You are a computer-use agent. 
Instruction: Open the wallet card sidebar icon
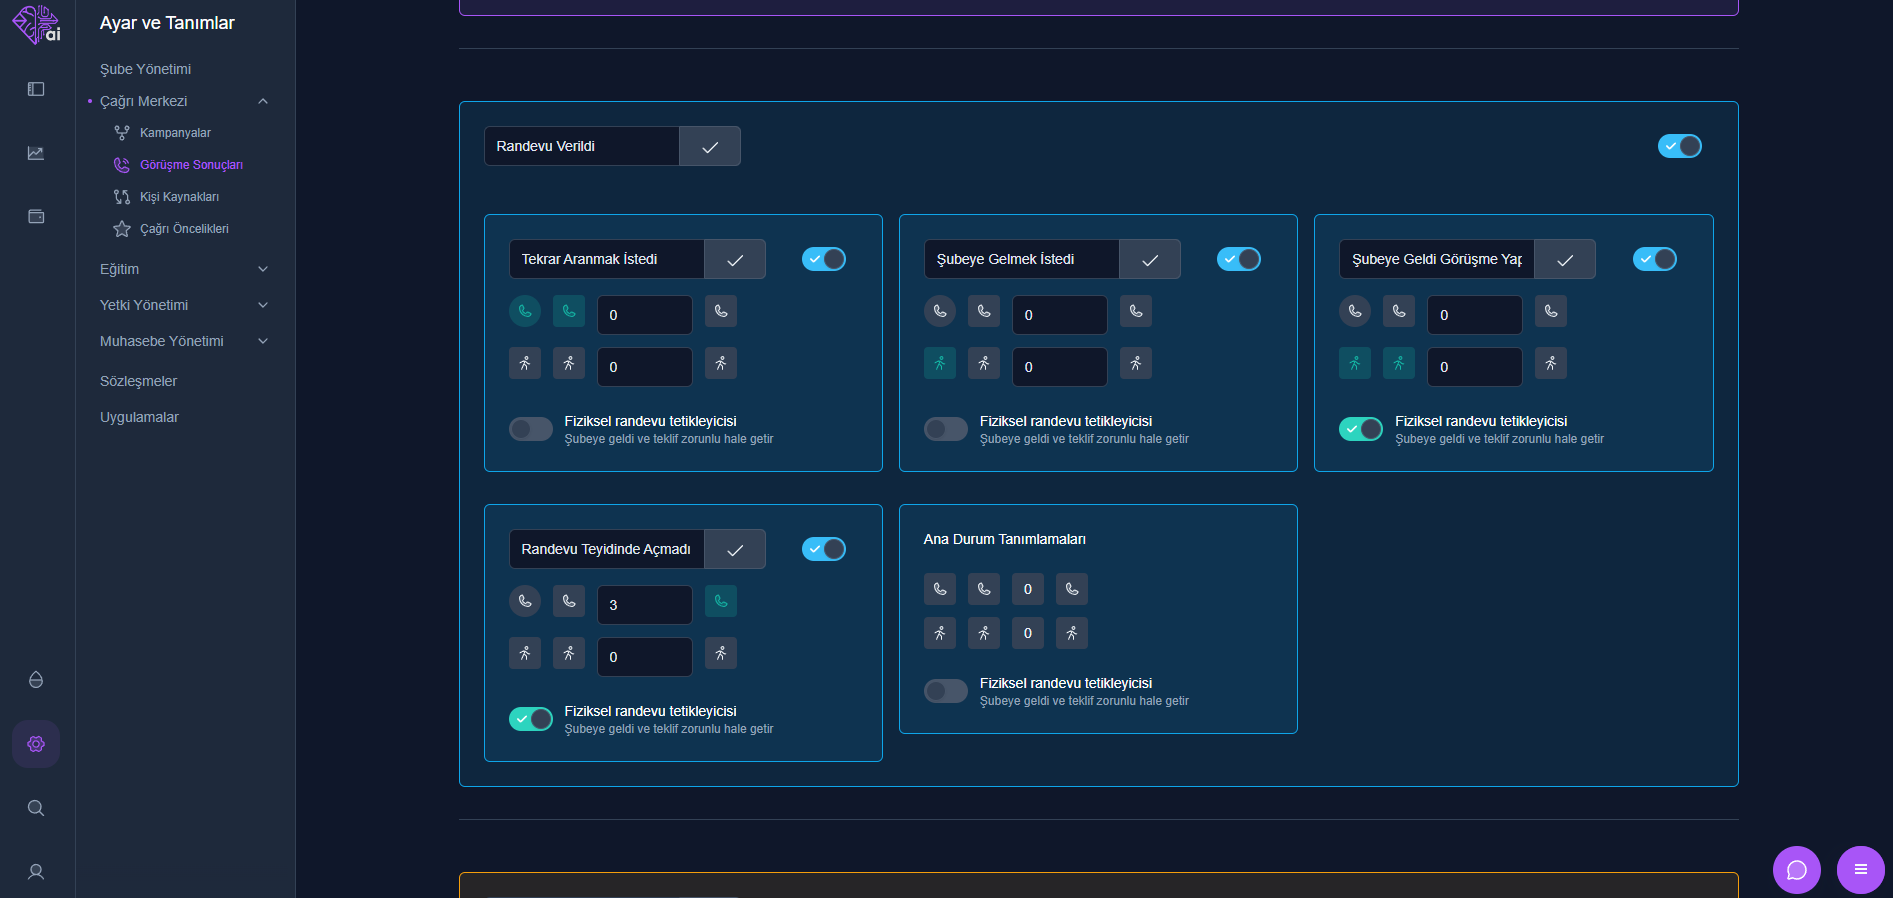pyautogui.click(x=36, y=216)
